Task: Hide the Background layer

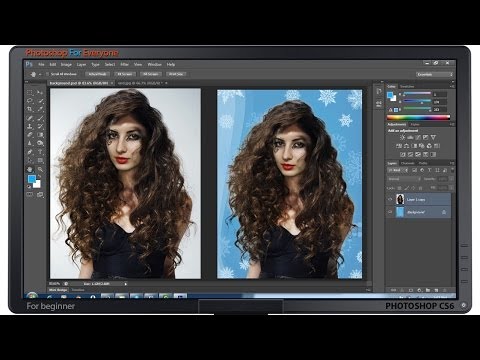Action: coord(390,212)
